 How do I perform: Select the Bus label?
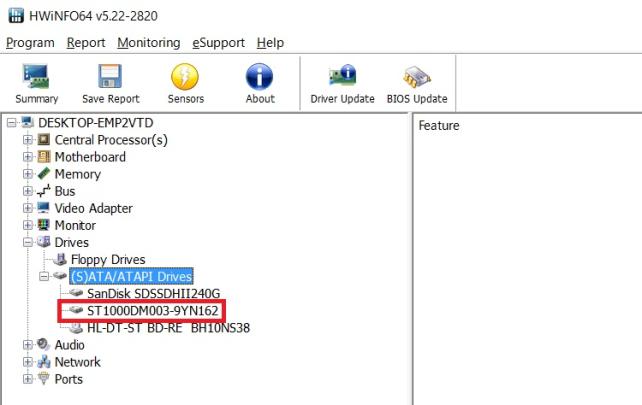[x=65, y=191]
